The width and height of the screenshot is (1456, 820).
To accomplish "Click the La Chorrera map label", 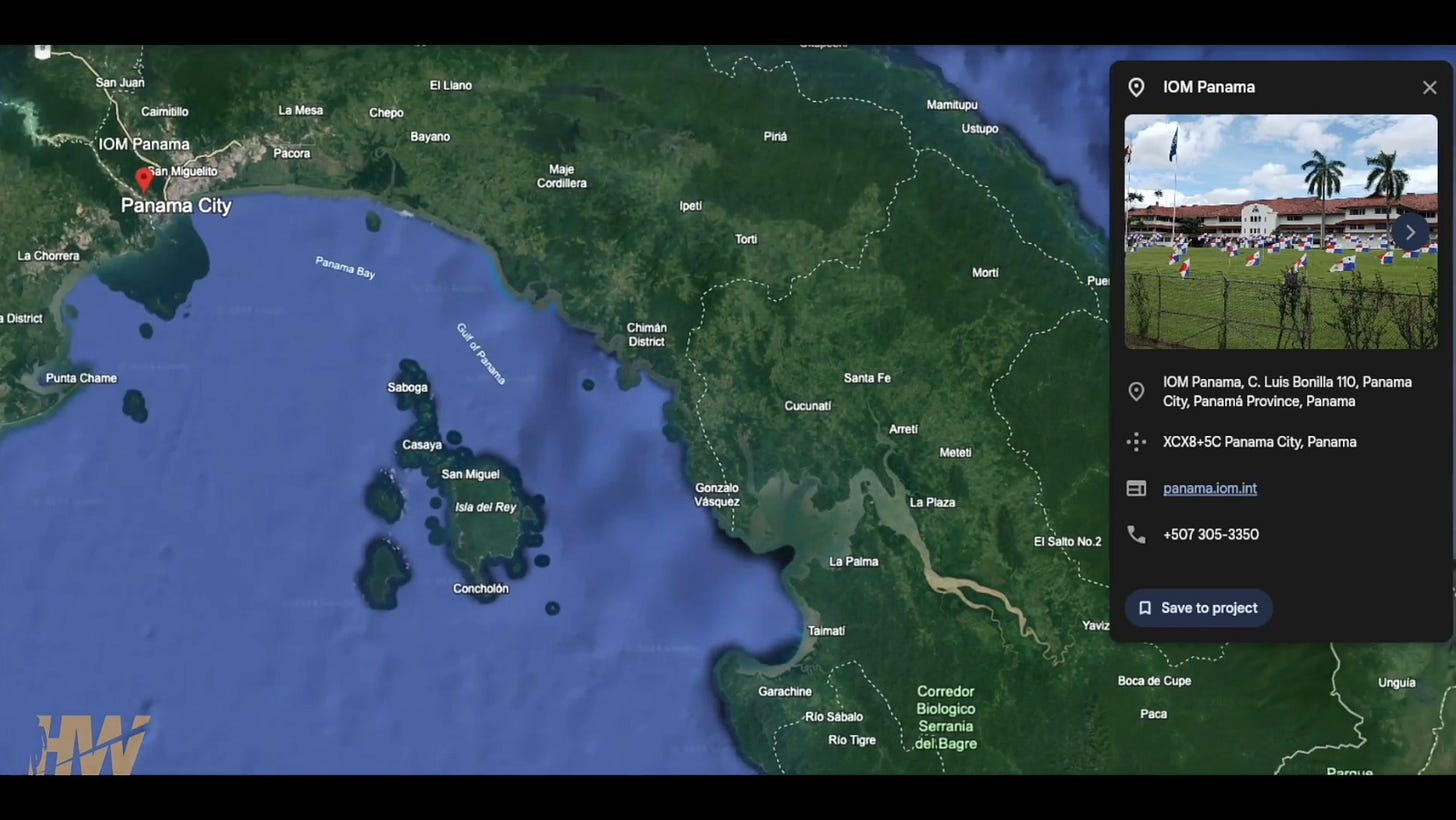I will click(48, 256).
